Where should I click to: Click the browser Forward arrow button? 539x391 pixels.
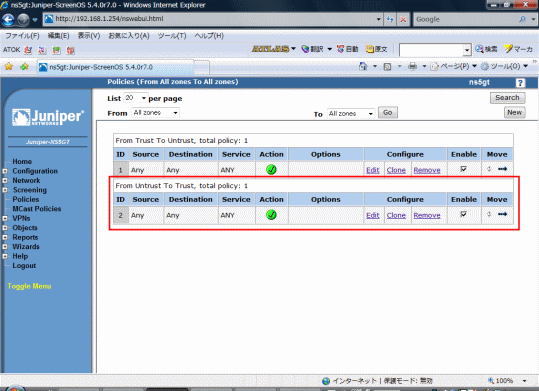pyautogui.click(x=23, y=20)
